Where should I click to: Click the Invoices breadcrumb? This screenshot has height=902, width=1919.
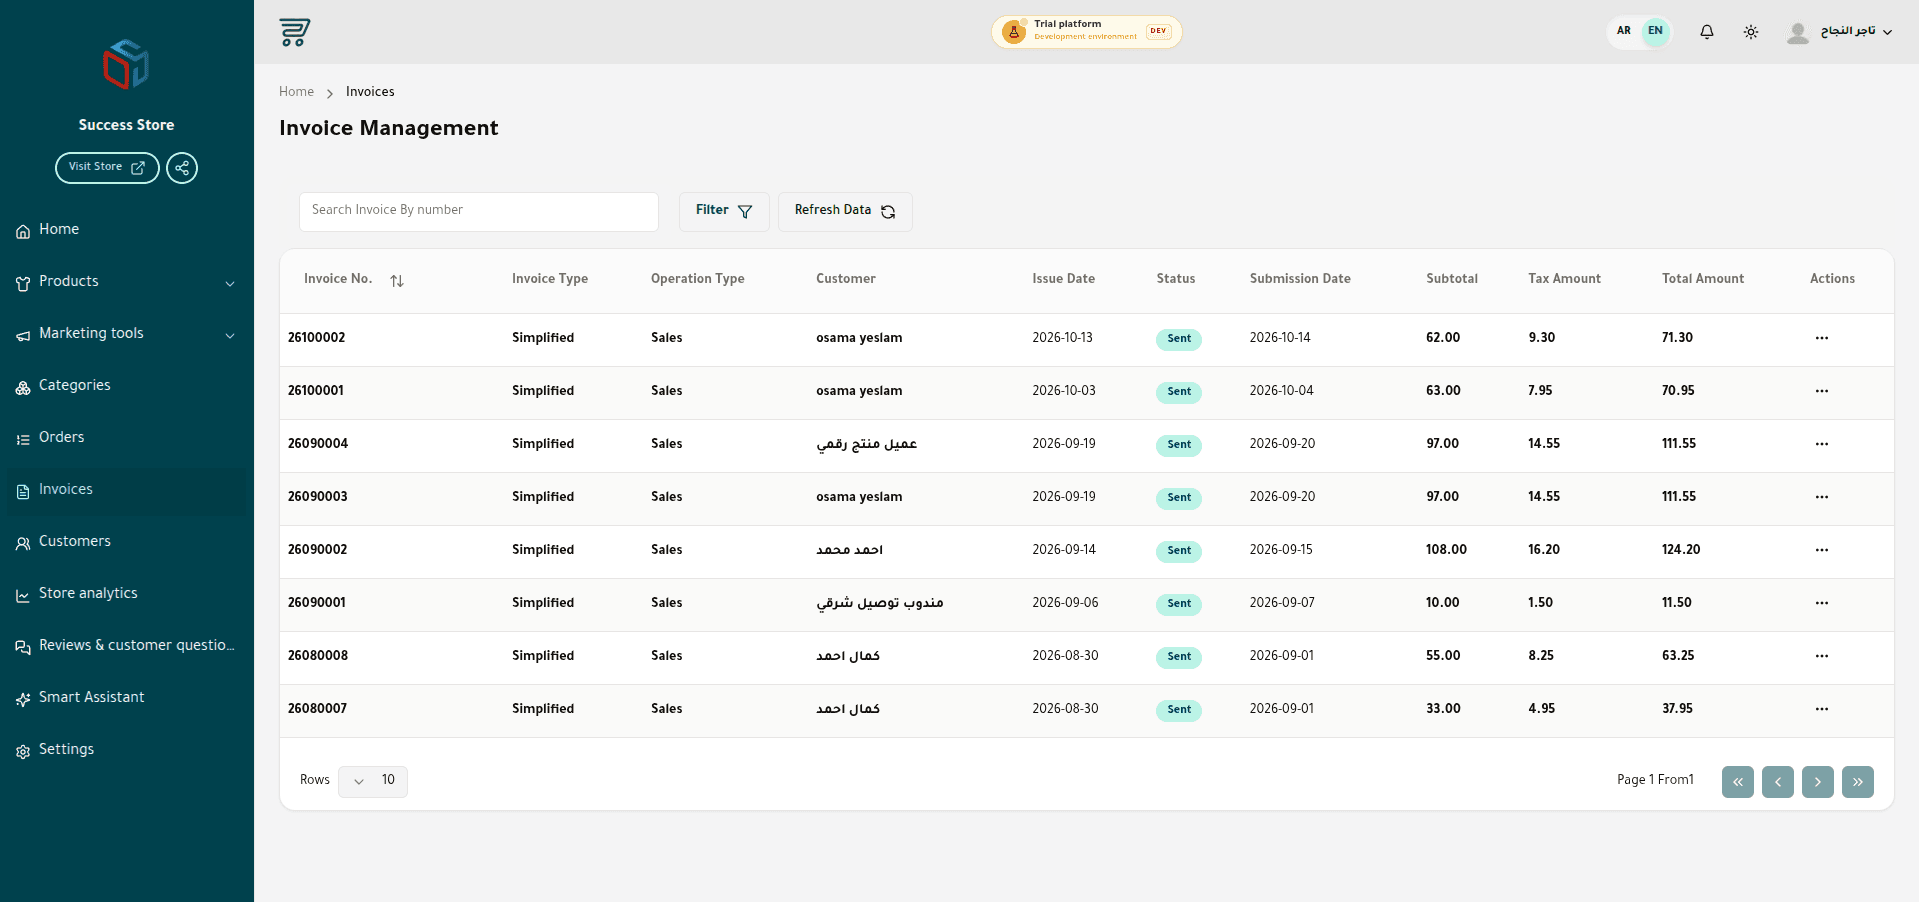pyautogui.click(x=370, y=92)
